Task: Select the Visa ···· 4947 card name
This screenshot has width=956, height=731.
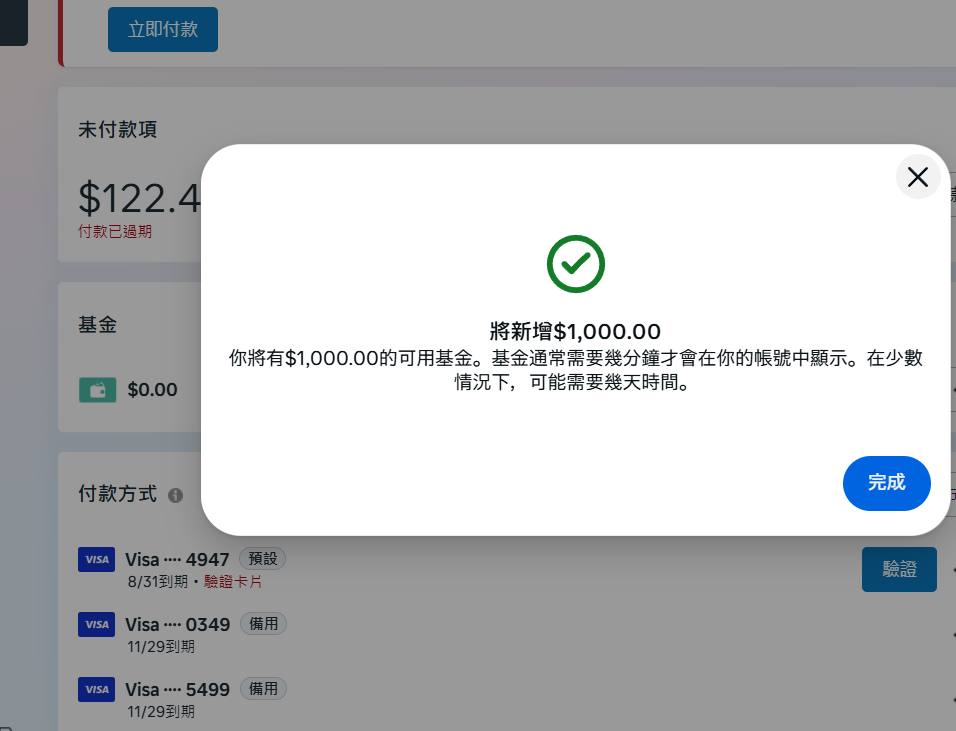Action: 177,560
